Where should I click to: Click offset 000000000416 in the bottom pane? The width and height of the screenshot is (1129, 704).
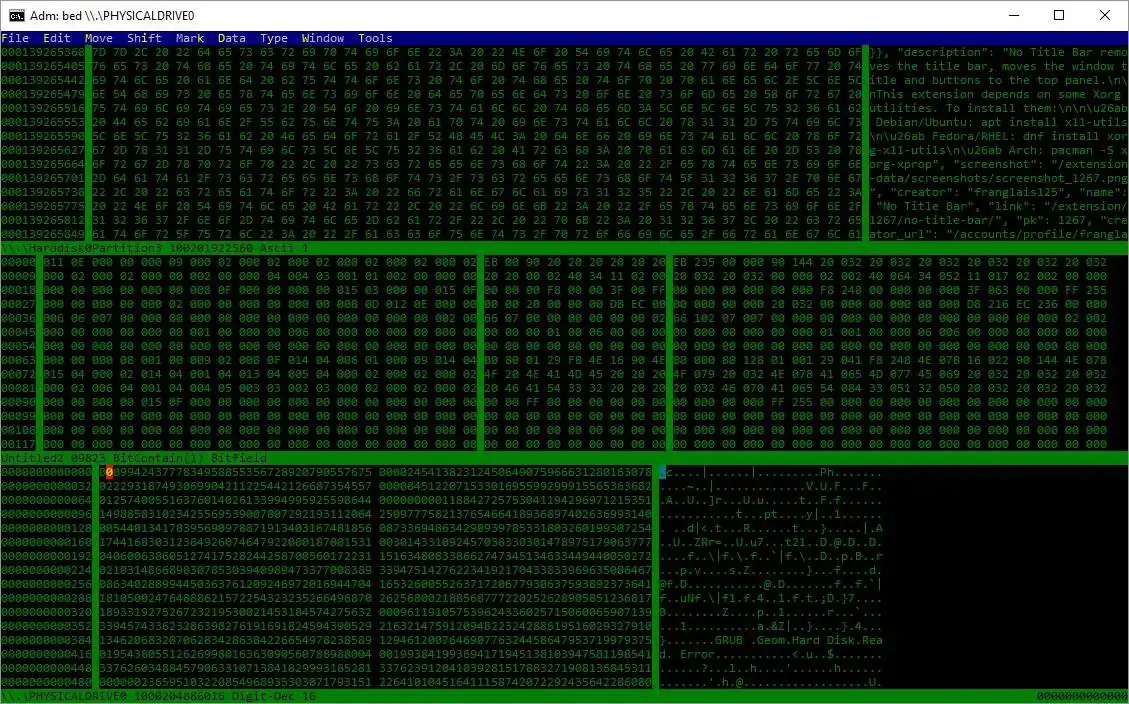pos(47,654)
